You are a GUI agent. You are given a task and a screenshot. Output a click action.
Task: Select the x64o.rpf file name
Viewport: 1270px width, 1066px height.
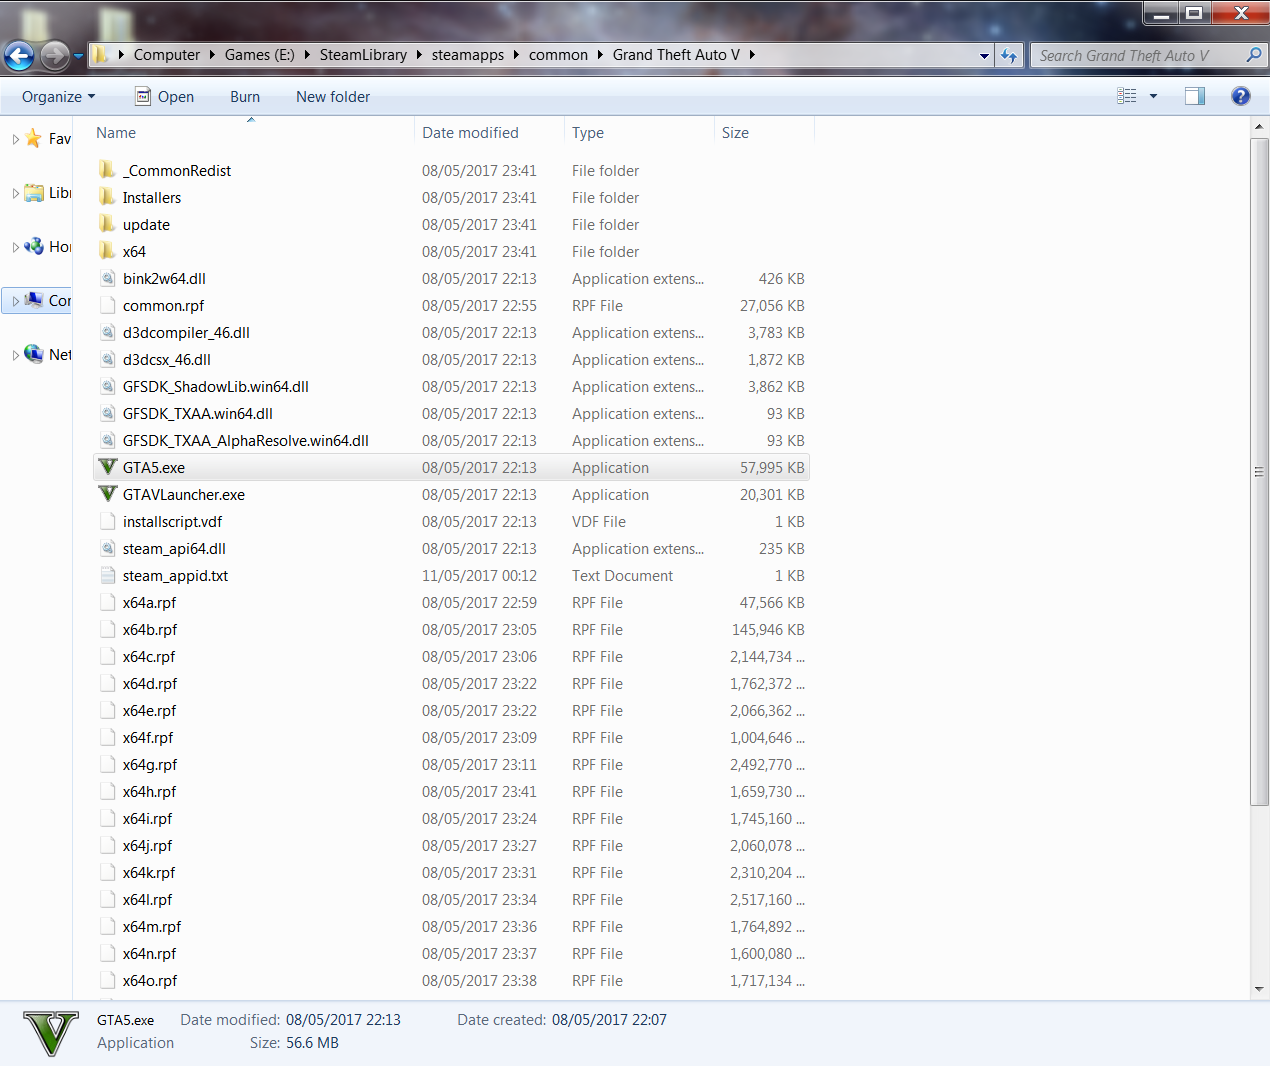(x=150, y=981)
